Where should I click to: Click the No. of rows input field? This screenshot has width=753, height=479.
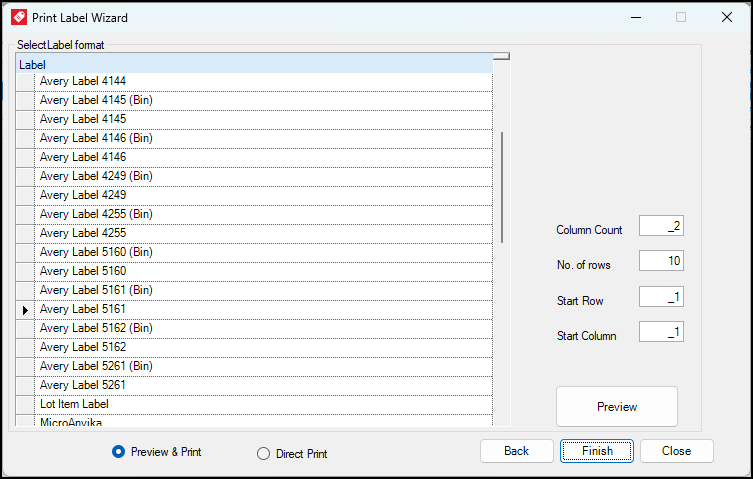pyautogui.click(x=661, y=261)
